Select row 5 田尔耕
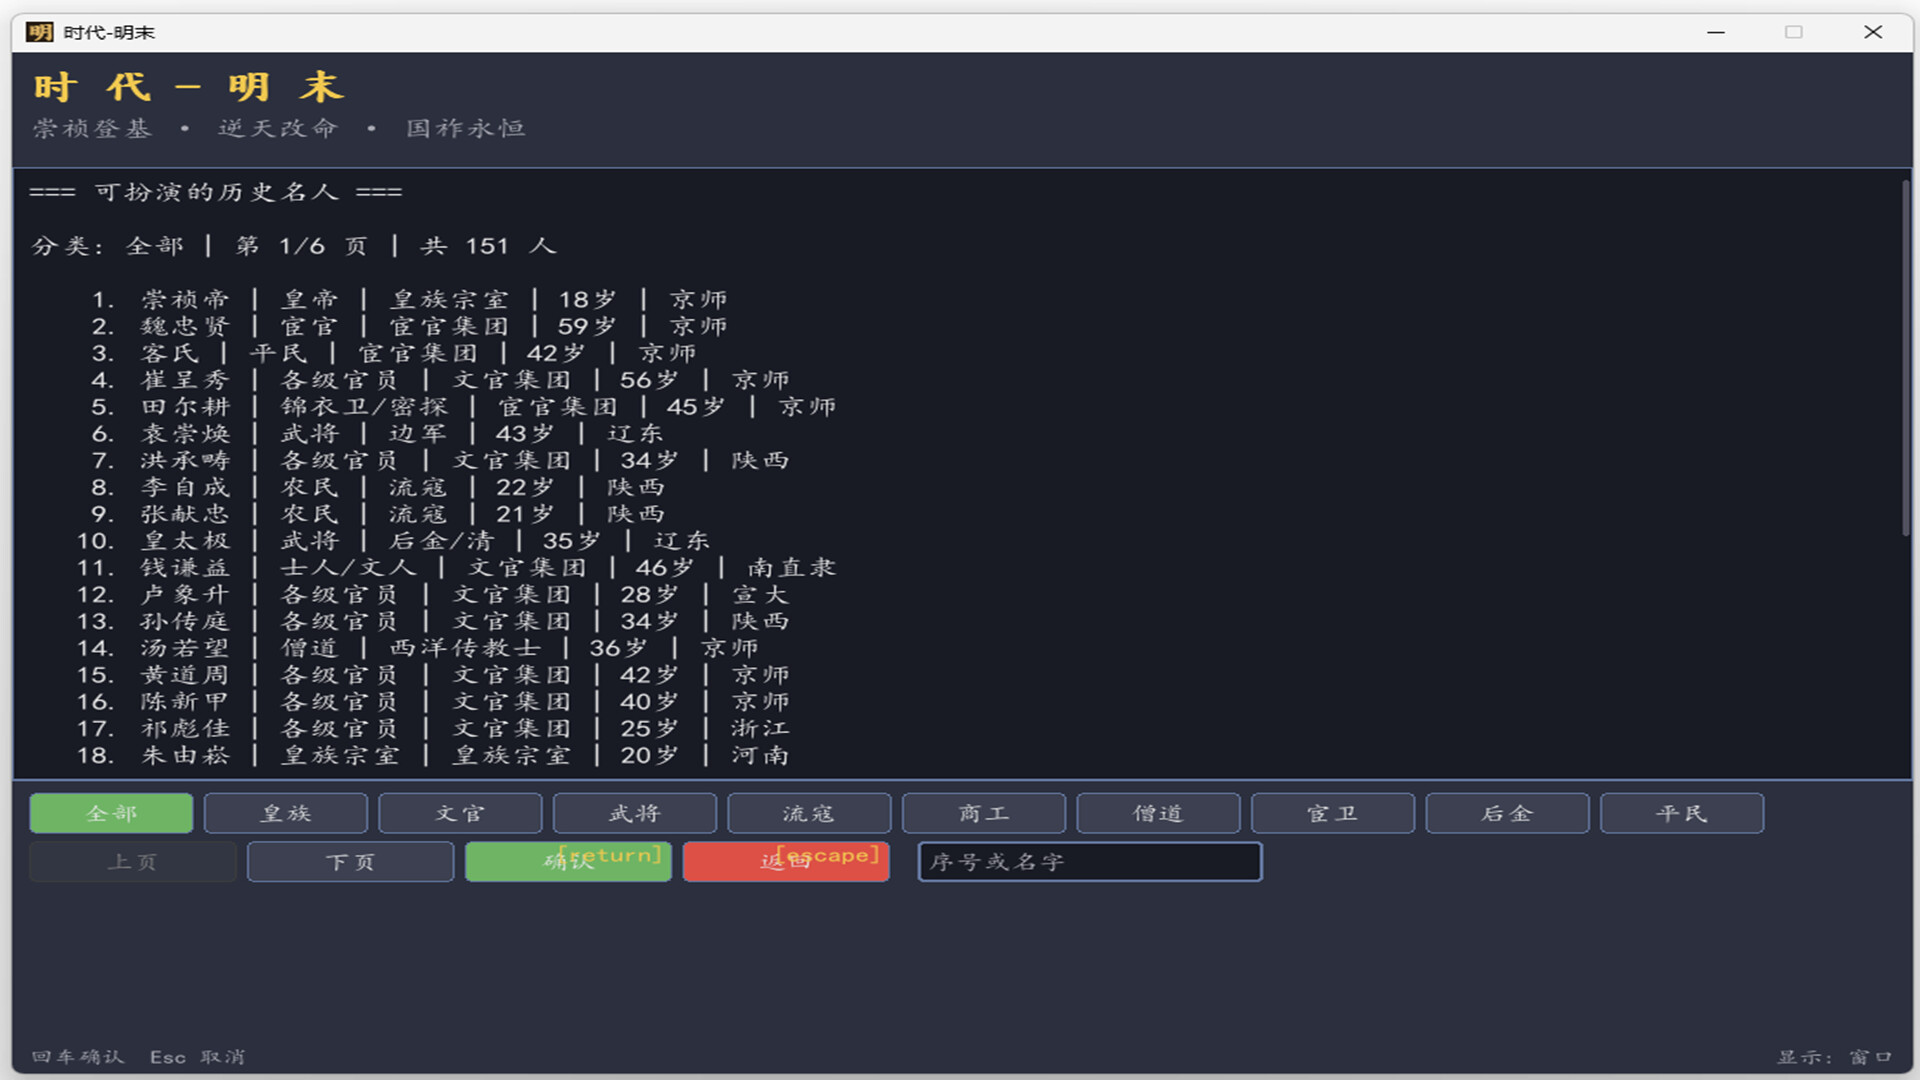1920x1080 pixels. click(x=464, y=407)
